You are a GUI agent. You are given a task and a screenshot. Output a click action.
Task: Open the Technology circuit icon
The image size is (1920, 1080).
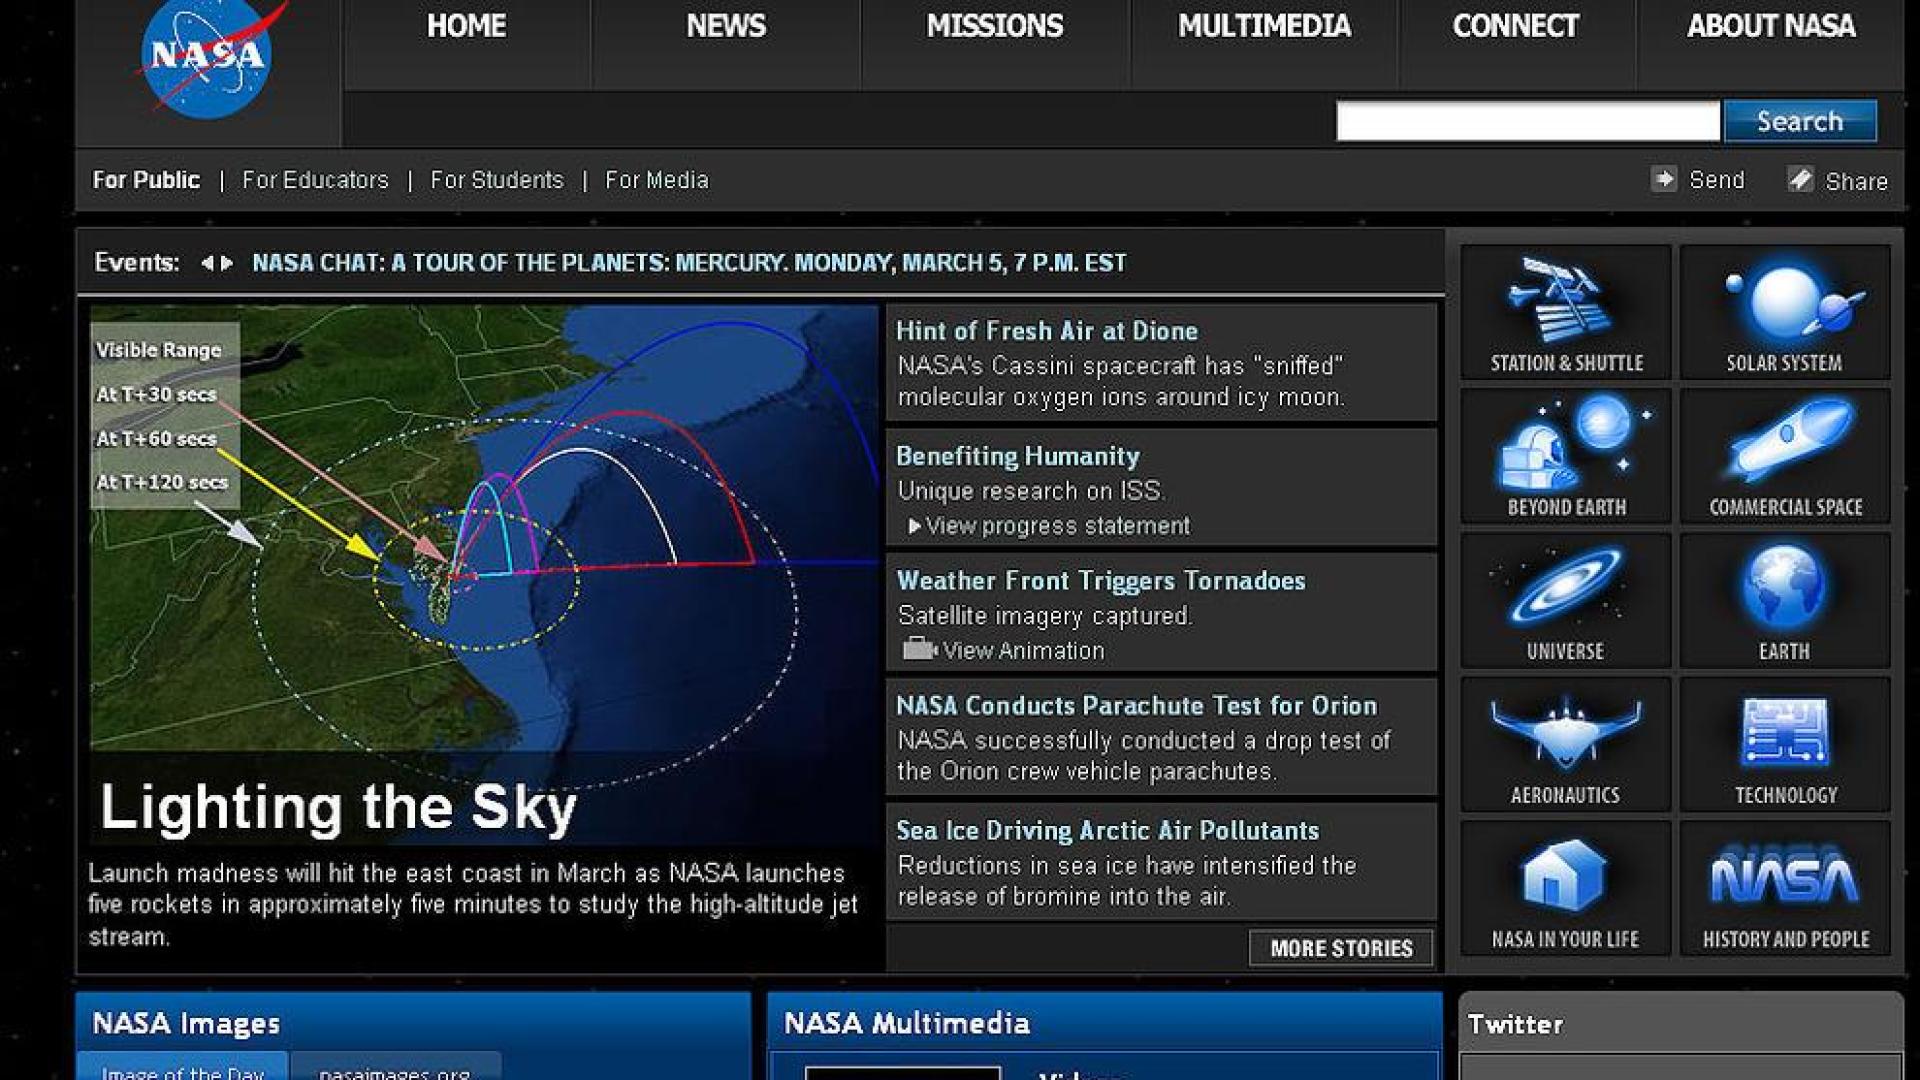pyautogui.click(x=1785, y=744)
